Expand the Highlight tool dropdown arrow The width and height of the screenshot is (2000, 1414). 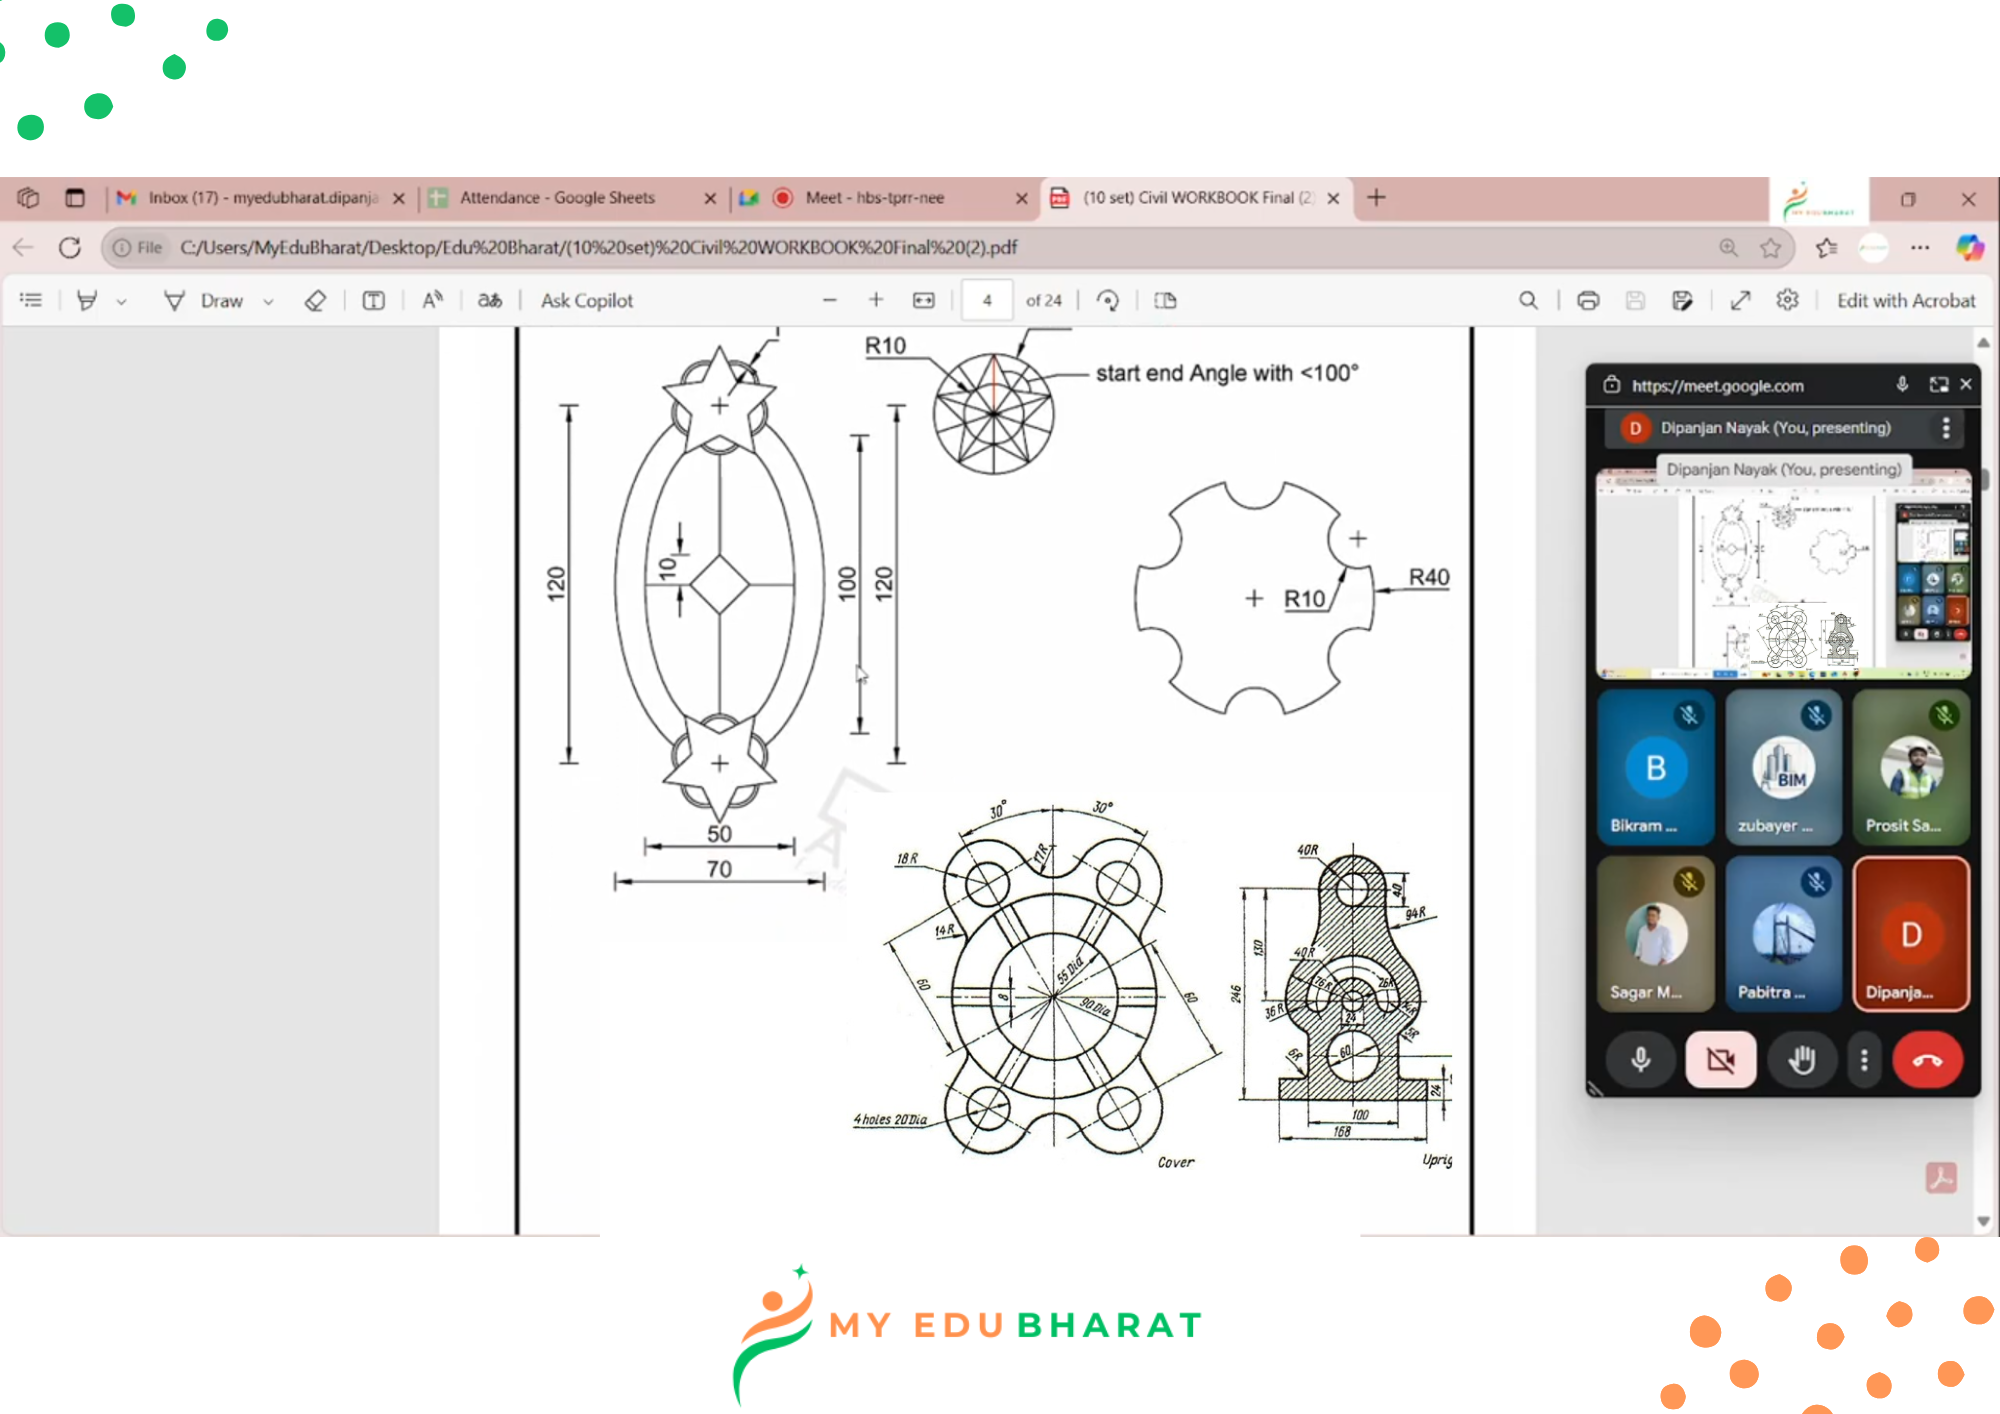[121, 302]
